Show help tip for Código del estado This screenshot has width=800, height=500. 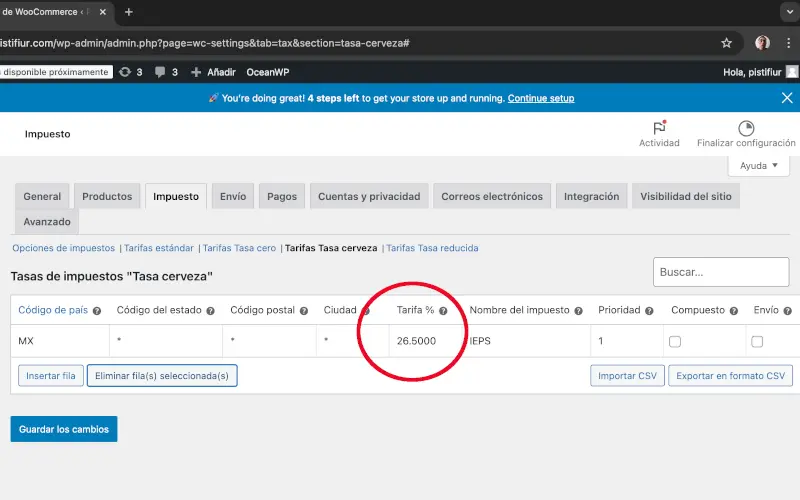pos(210,311)
